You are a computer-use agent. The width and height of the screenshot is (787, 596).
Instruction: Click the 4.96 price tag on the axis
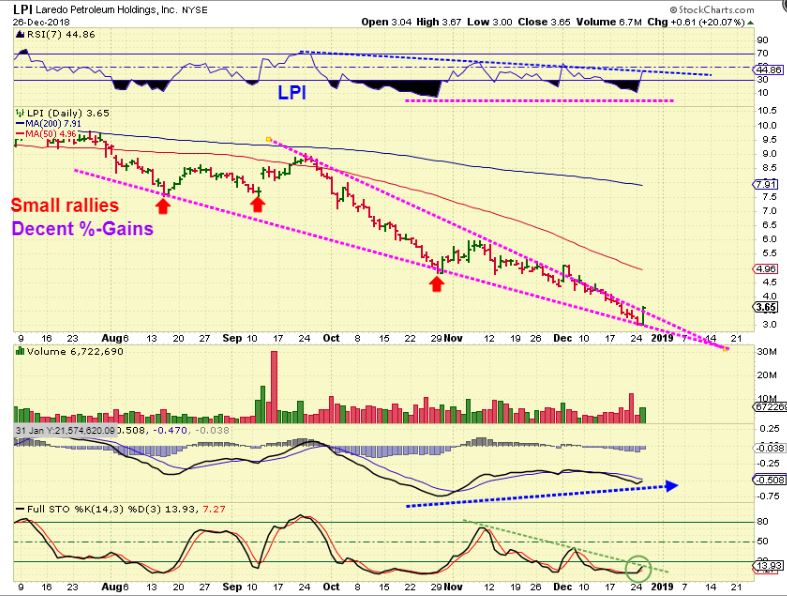[x=766, y=269]
